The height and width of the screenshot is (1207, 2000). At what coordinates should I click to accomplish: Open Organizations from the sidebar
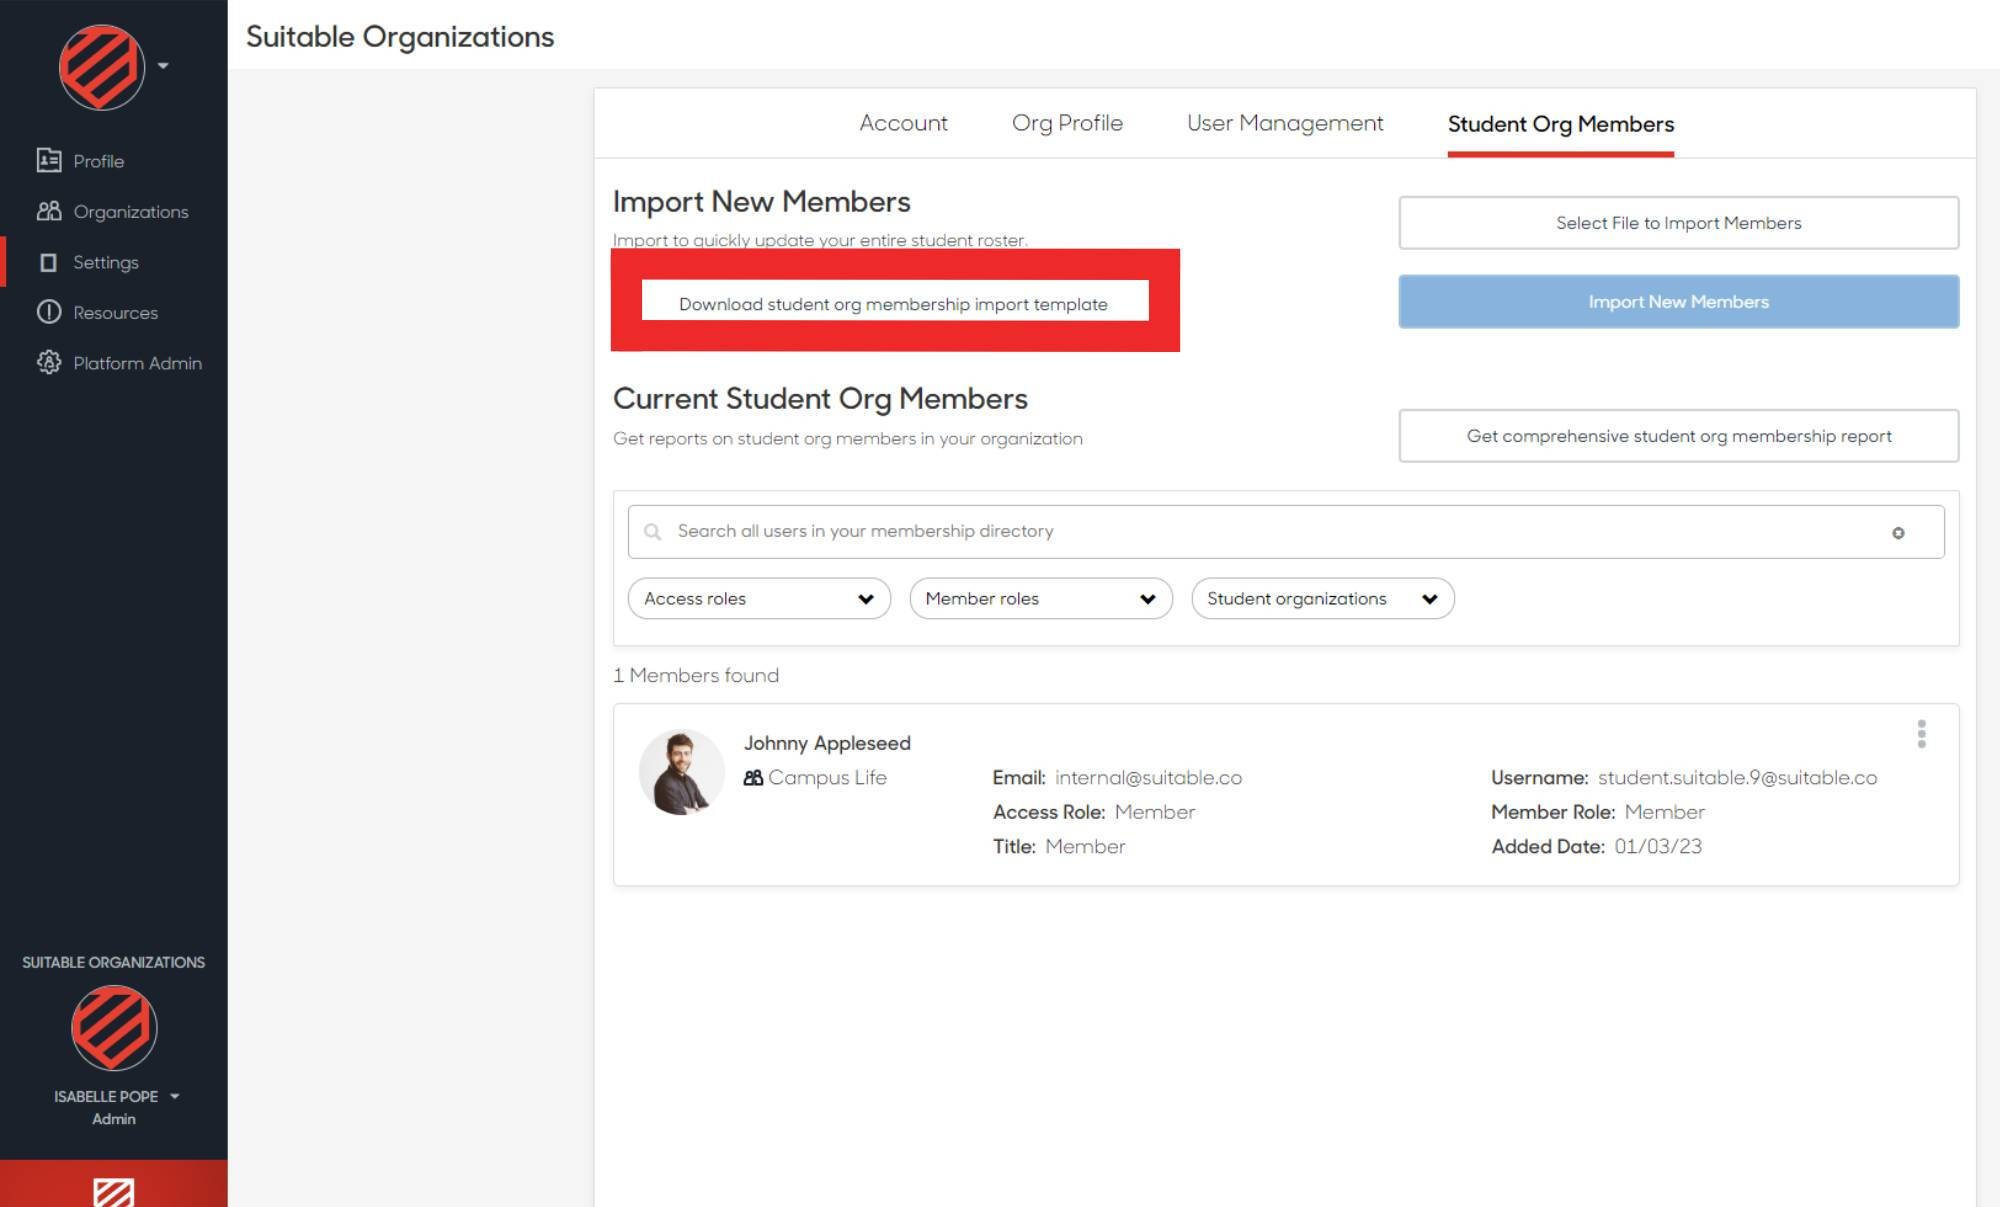click(48, 211)
